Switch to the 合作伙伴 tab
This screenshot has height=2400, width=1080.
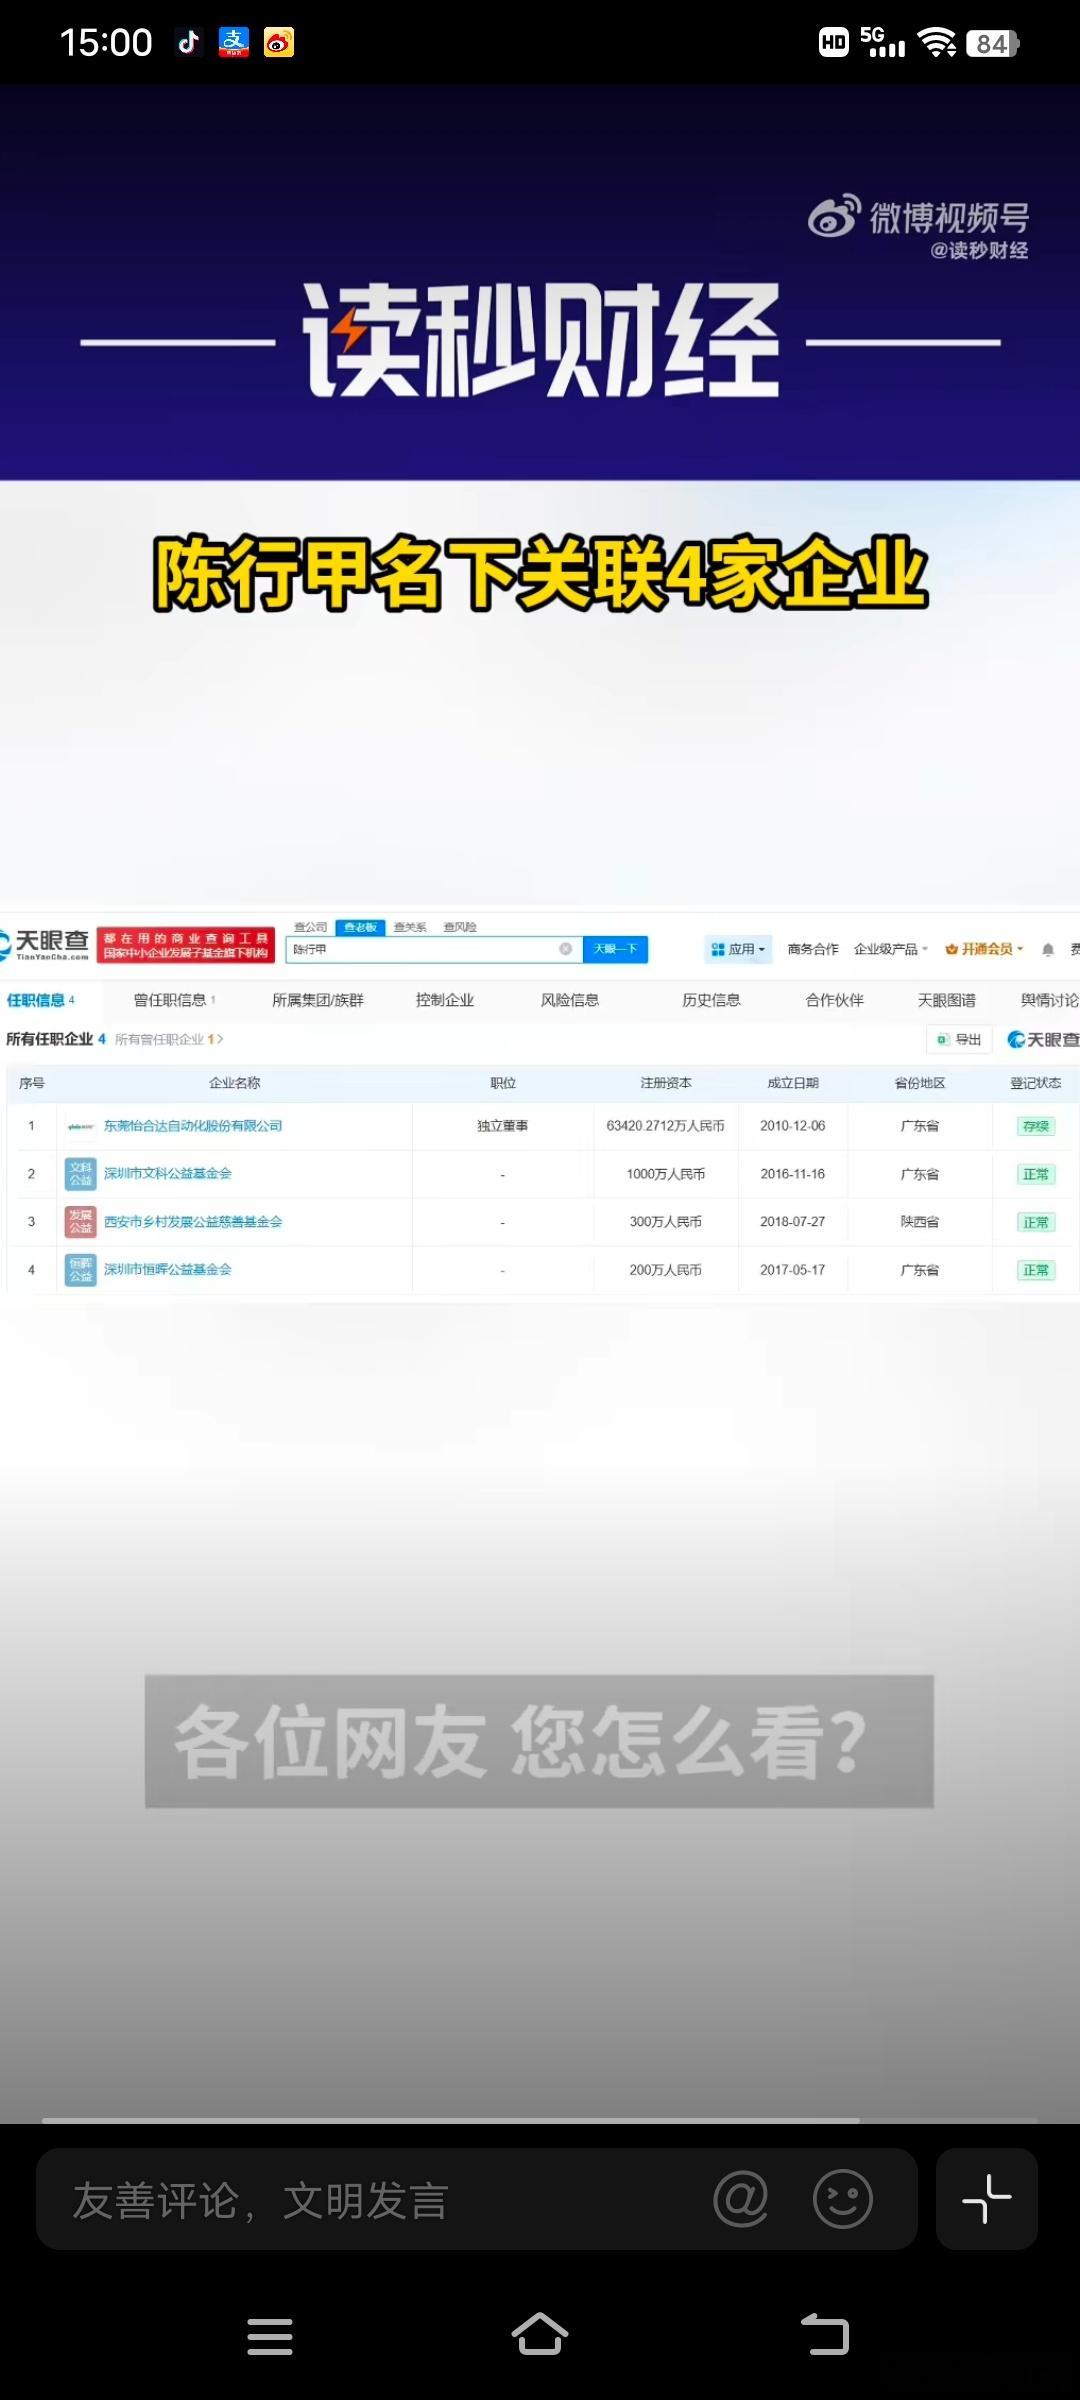point(834,1000)
